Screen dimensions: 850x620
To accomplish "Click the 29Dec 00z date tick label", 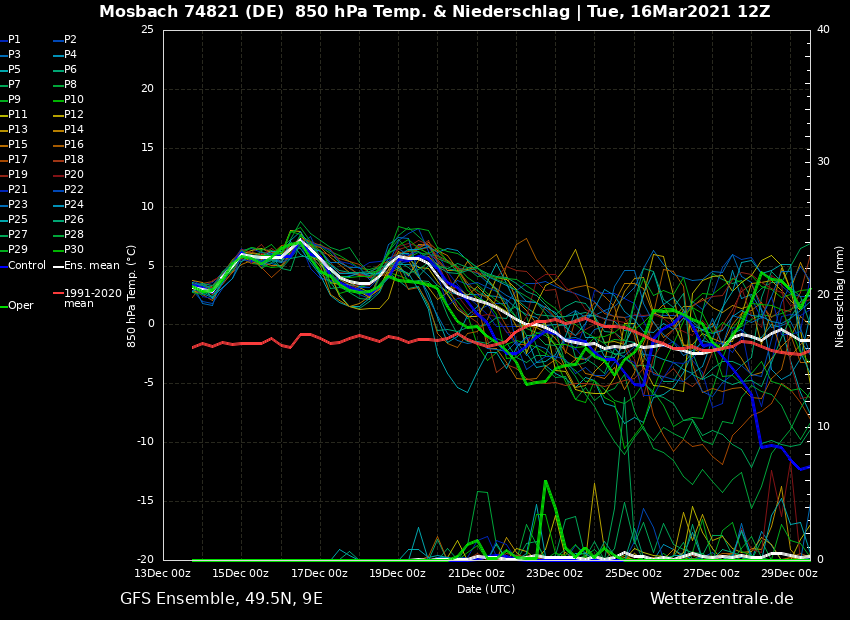I will point(789,574).
